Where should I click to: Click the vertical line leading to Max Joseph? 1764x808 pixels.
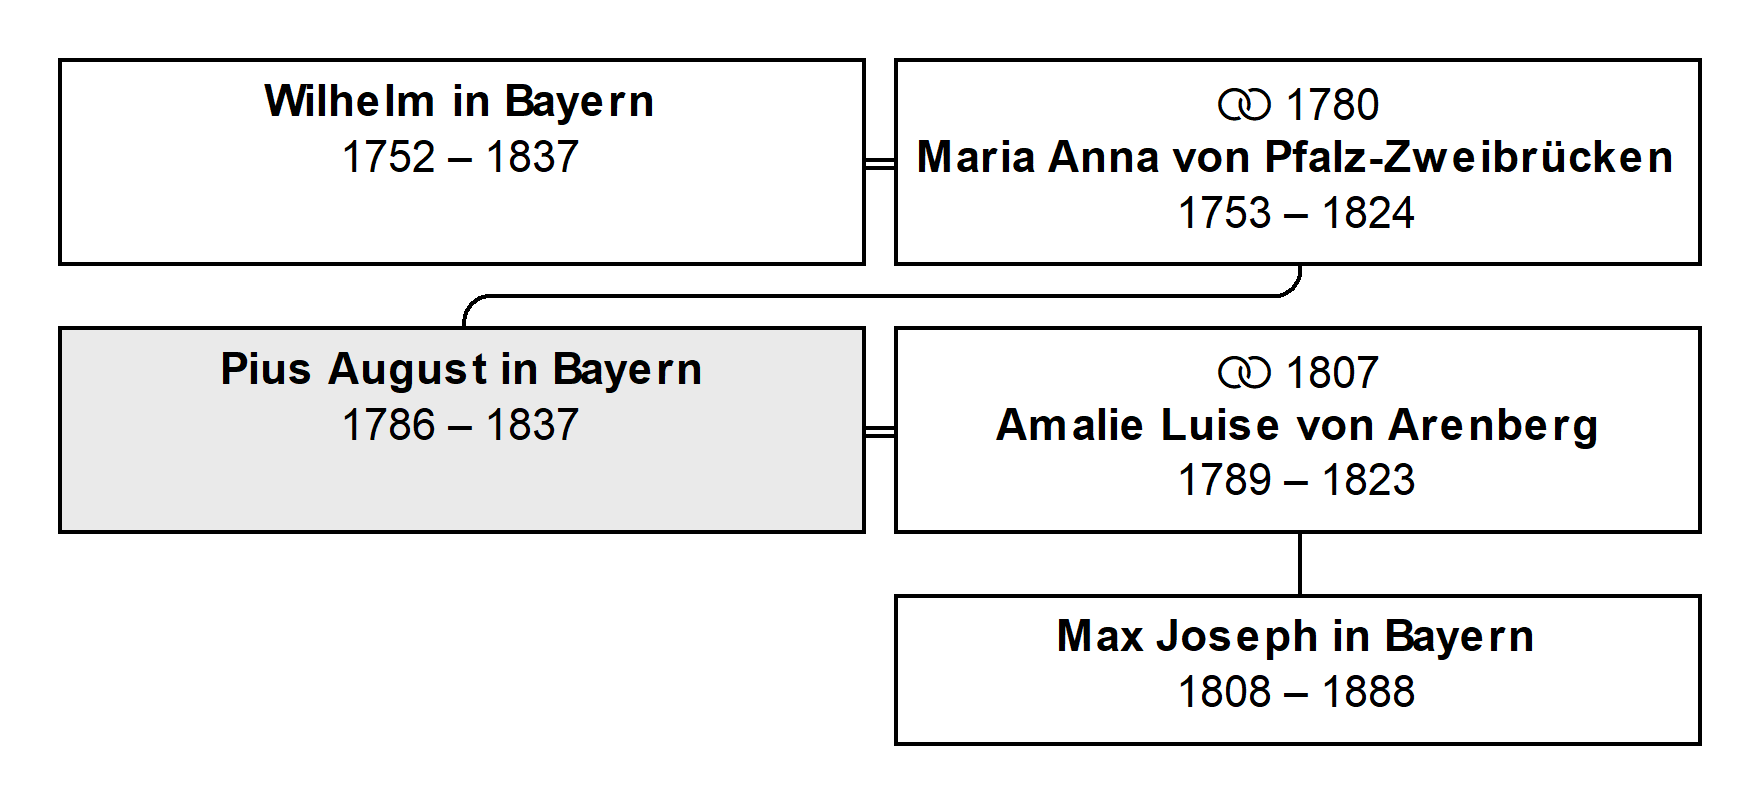1299,564
